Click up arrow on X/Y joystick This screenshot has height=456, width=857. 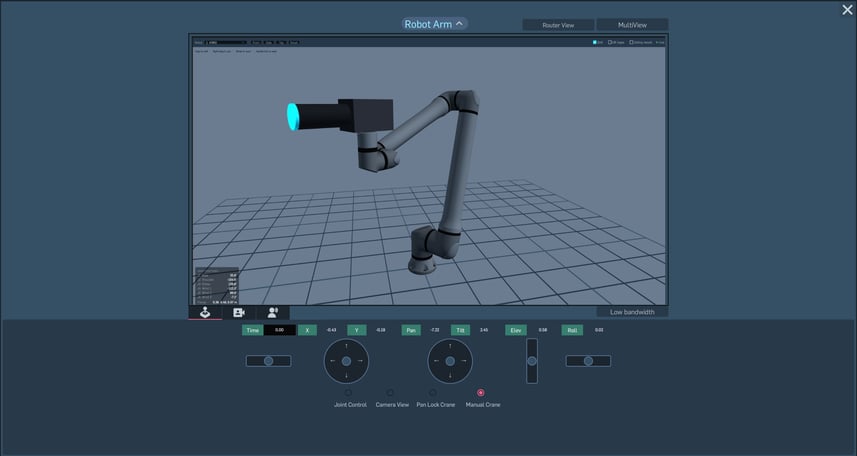tap(347, 346)
